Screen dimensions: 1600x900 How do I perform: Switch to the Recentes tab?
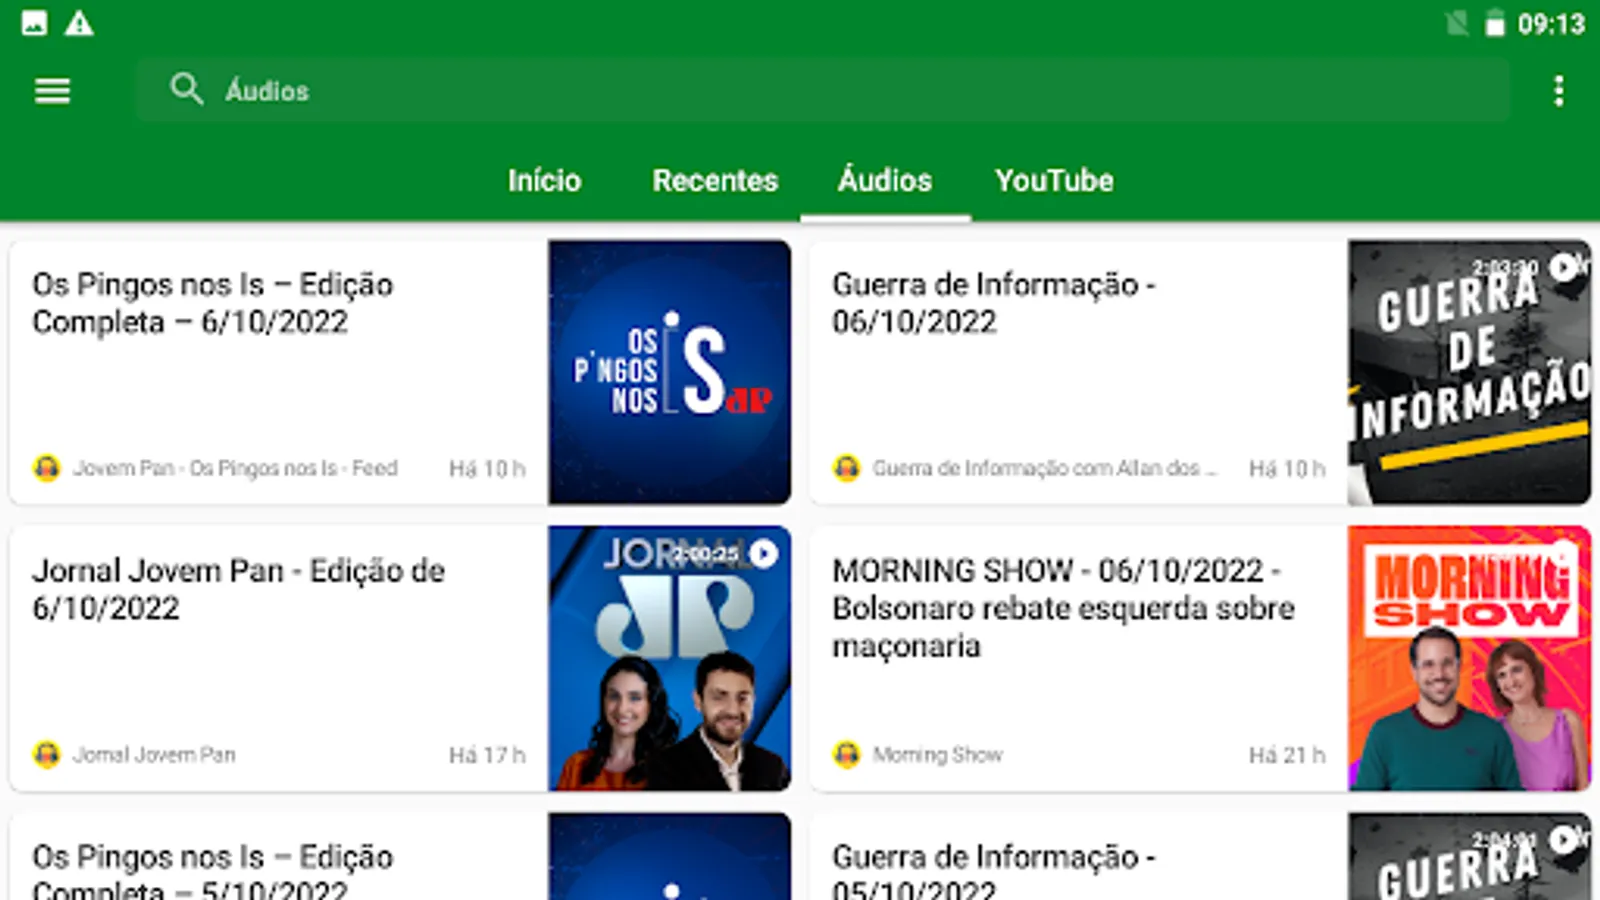click(x=715, y=180)
